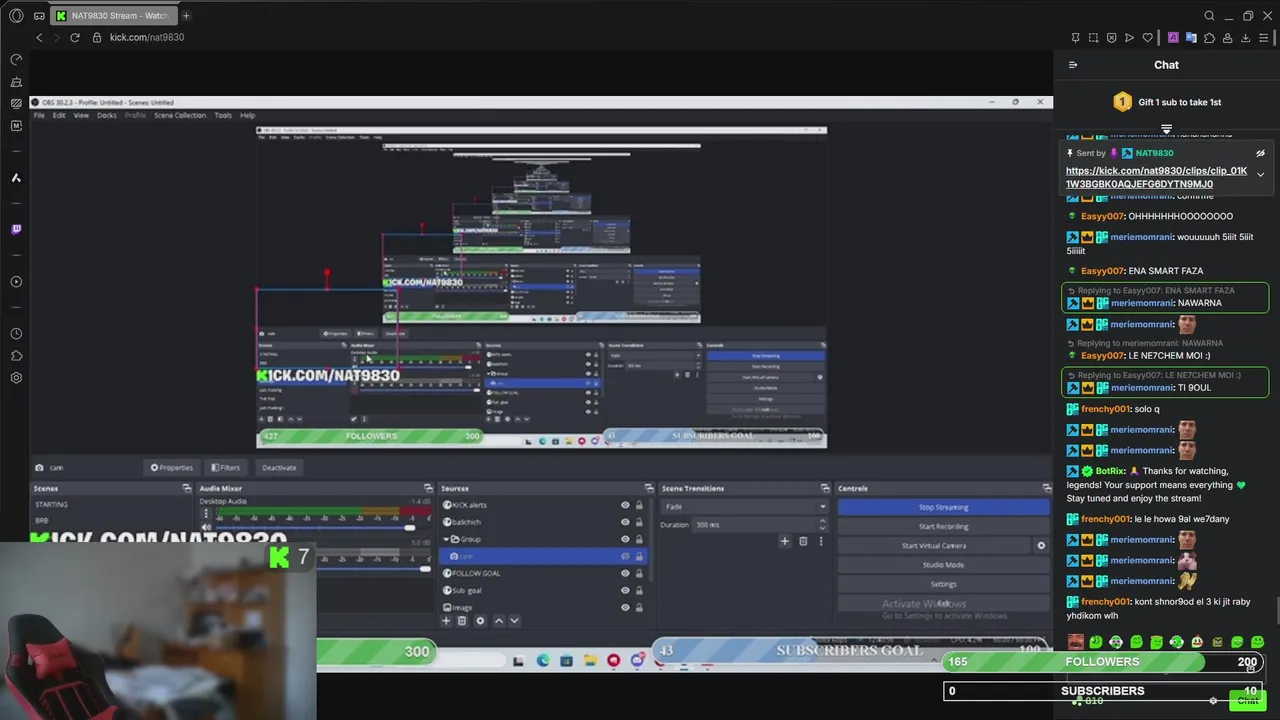The image size is (1280, 720).
Task: Open OBS Docks menu
Action: 107,115
